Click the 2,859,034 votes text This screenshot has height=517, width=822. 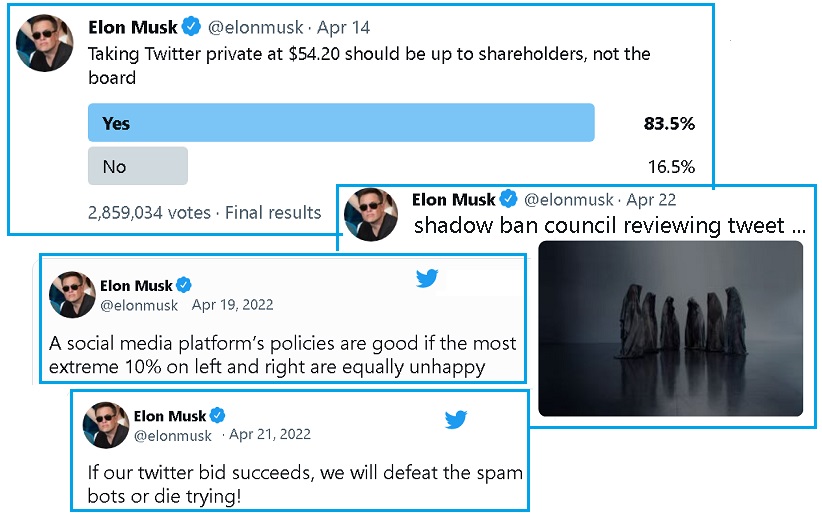click(x=149, y=212)
